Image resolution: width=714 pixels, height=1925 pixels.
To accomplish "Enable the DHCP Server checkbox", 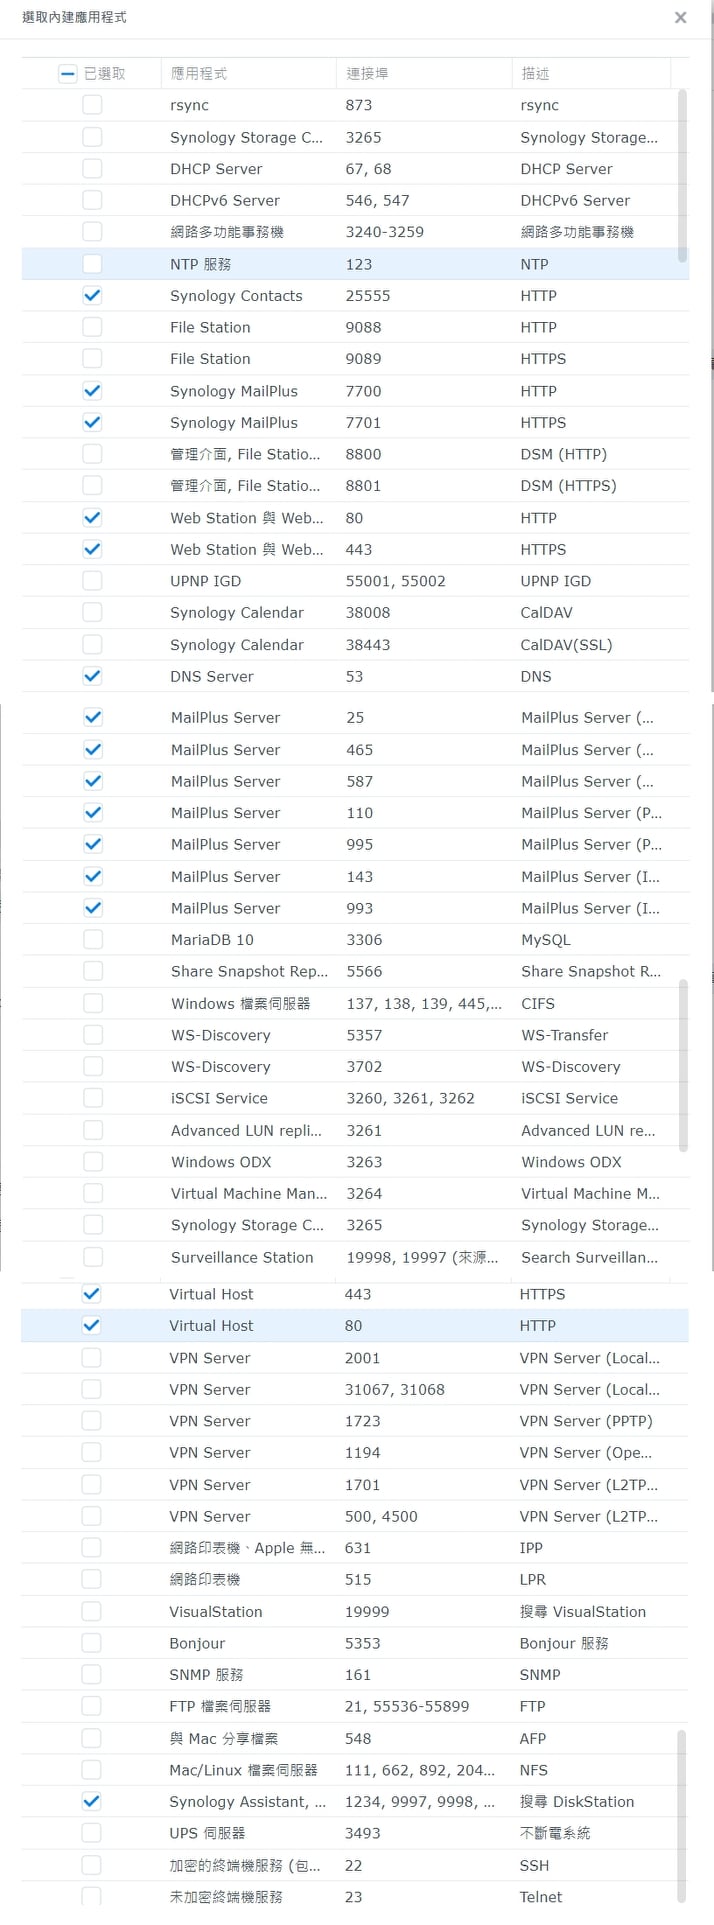I will [92, 168].
